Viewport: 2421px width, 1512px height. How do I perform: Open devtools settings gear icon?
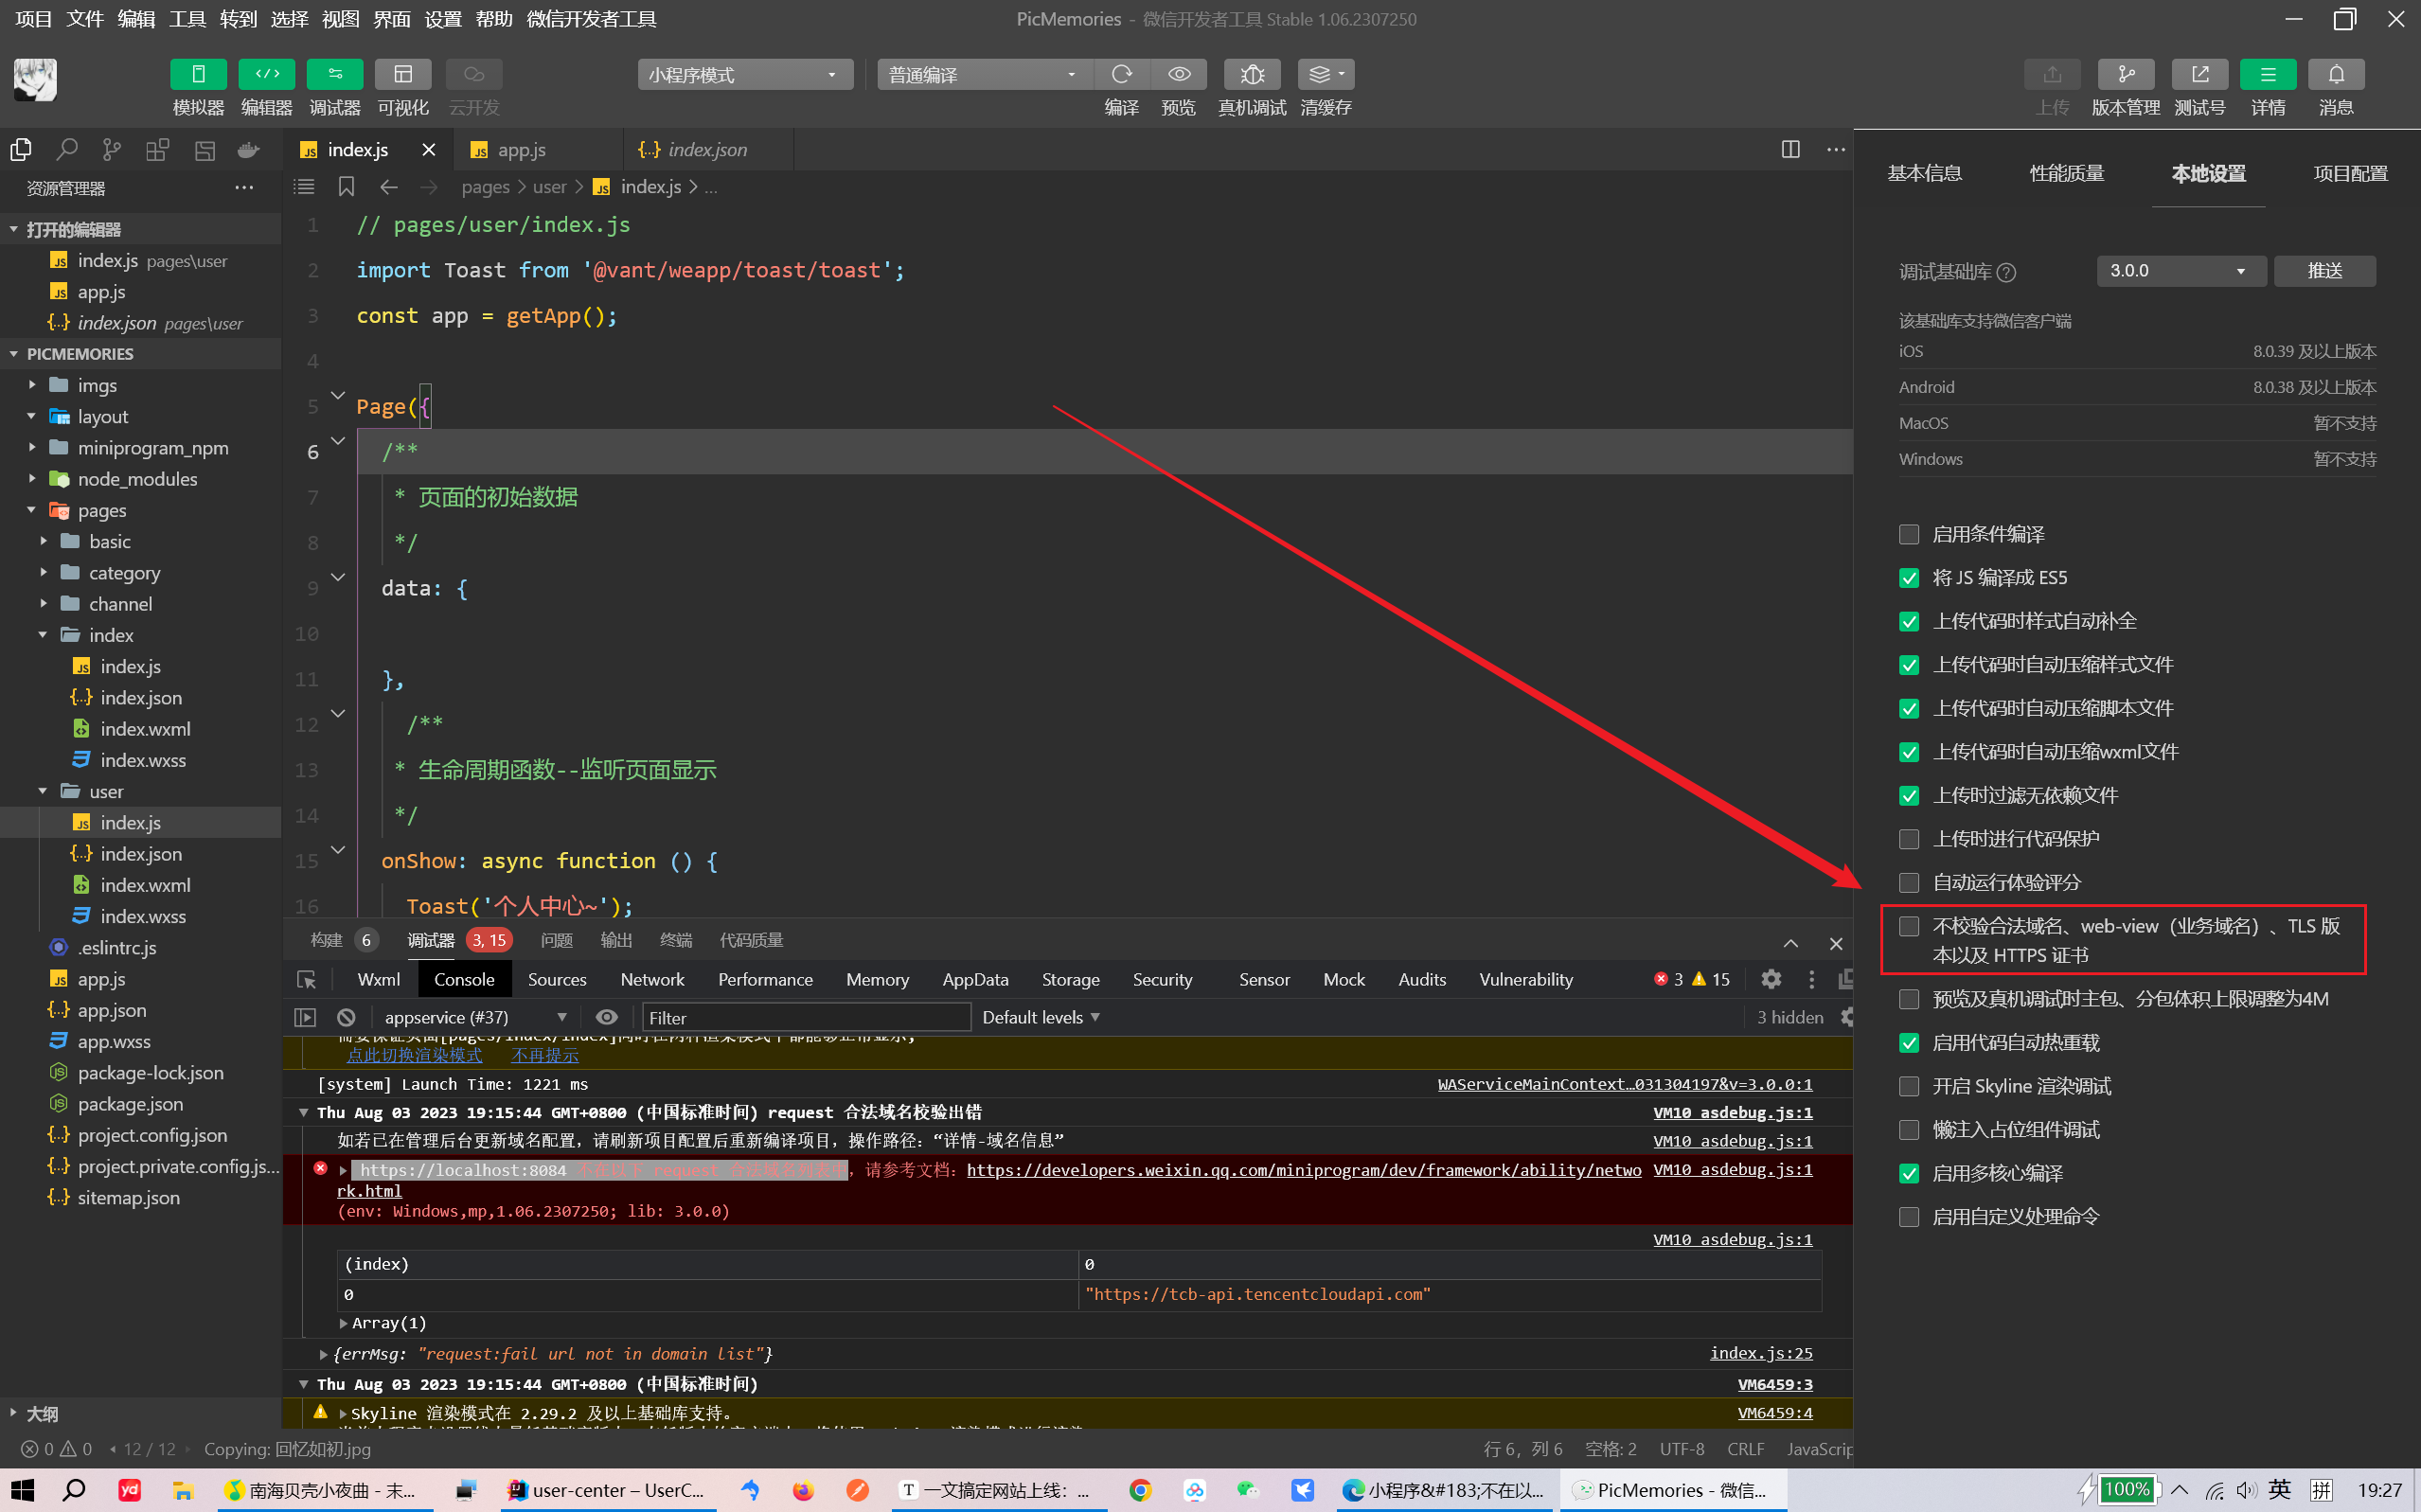pos(1771,979)
